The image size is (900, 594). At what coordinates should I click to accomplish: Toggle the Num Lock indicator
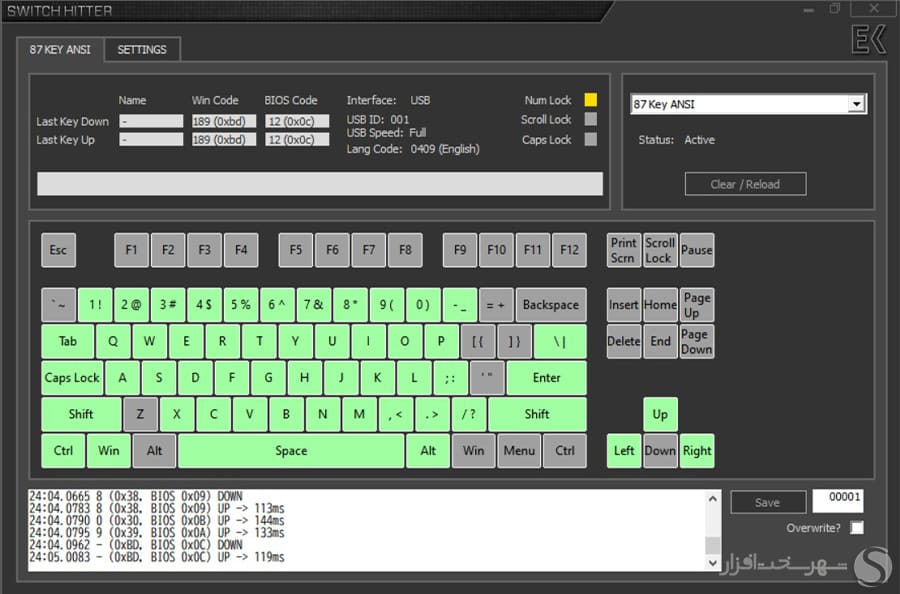click(590, 100)
